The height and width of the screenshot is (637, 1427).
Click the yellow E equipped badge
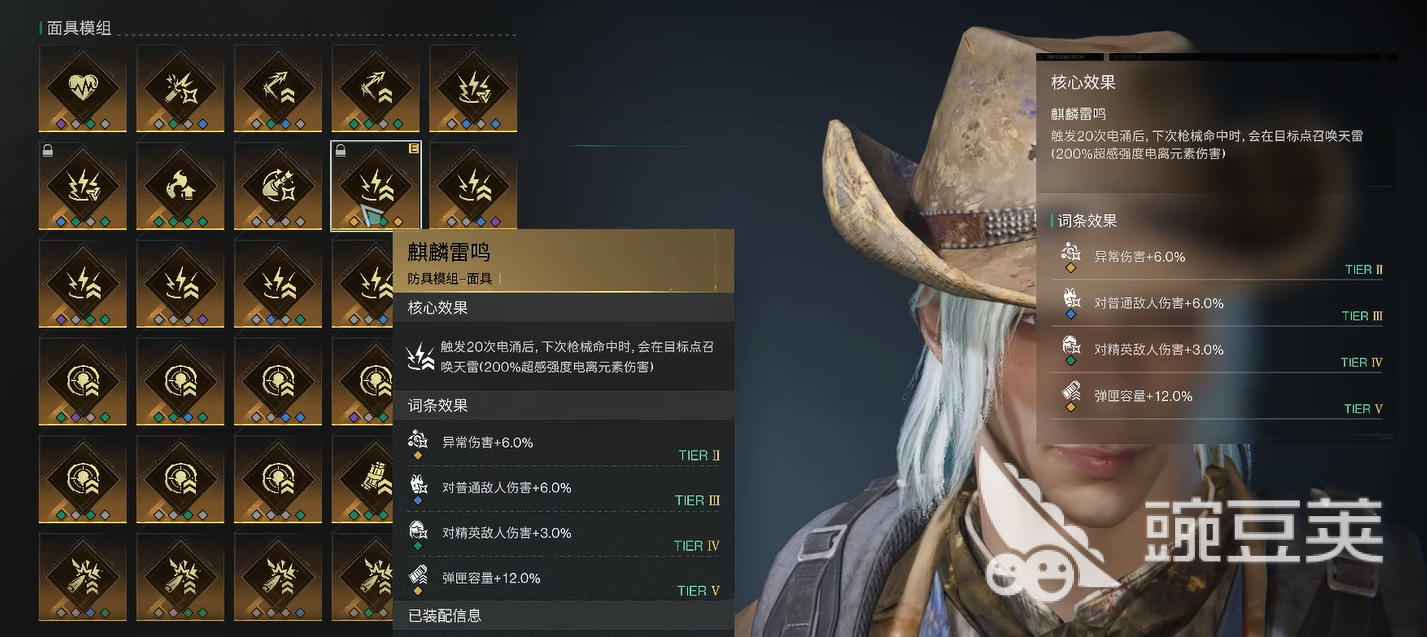click(x=413, y=150)
